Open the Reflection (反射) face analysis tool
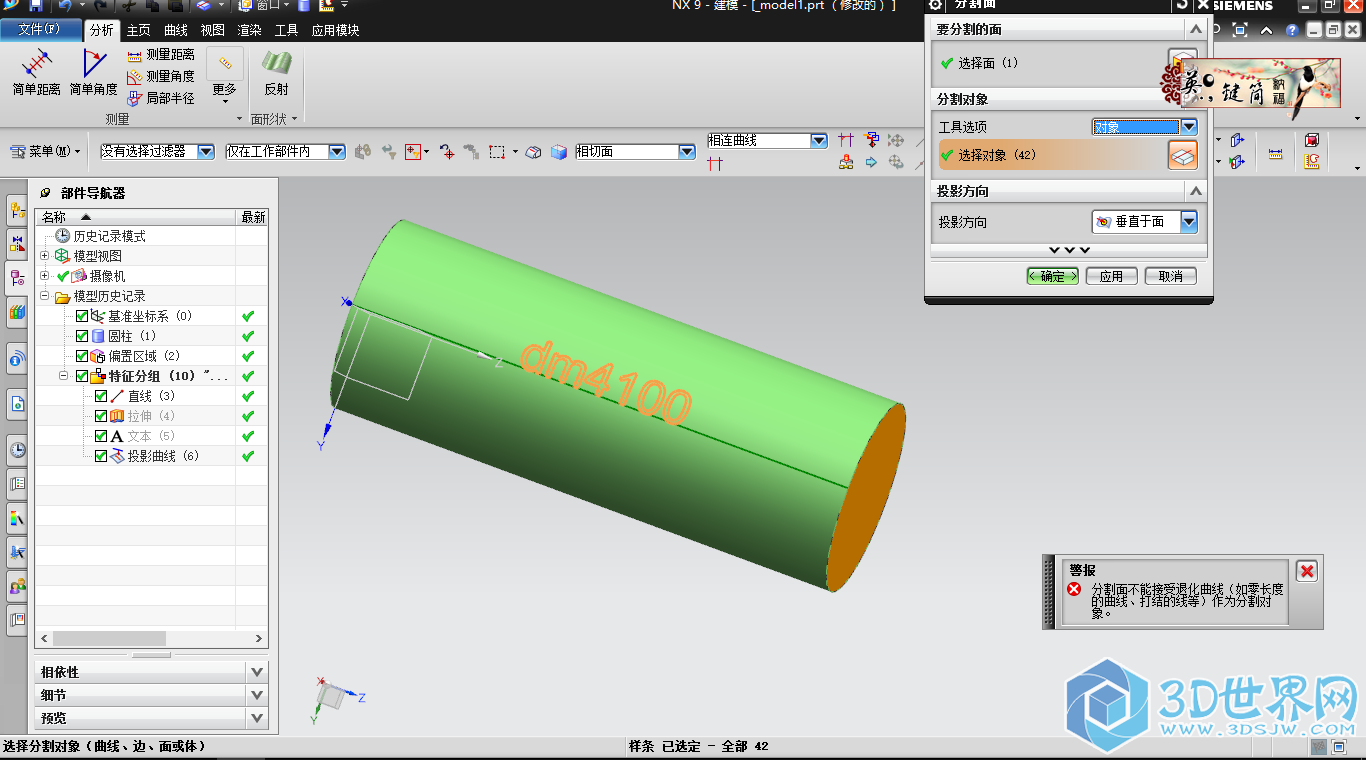This screenshot has height=760, width=1366. click(276, 73)
